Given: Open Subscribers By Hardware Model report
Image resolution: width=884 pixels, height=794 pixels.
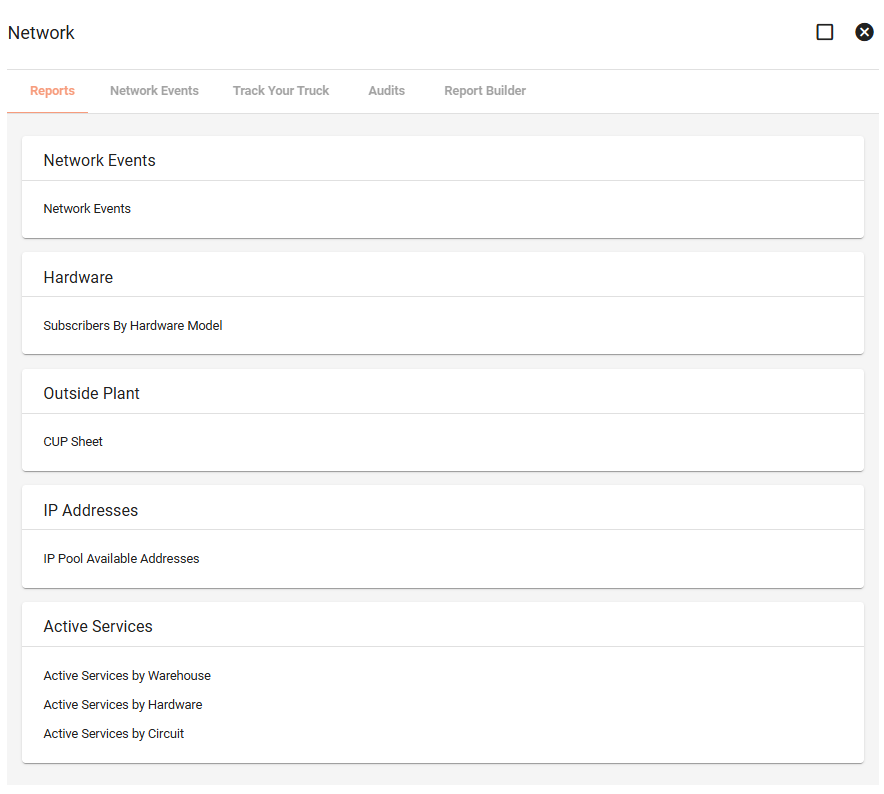Looking at the screenshot, I should pyautogui.click(x=132, y=325).
